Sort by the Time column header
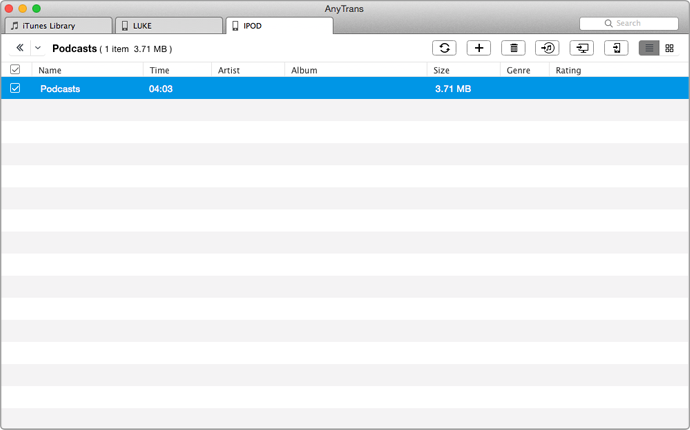The image size is (690, 430). point(159,70)
